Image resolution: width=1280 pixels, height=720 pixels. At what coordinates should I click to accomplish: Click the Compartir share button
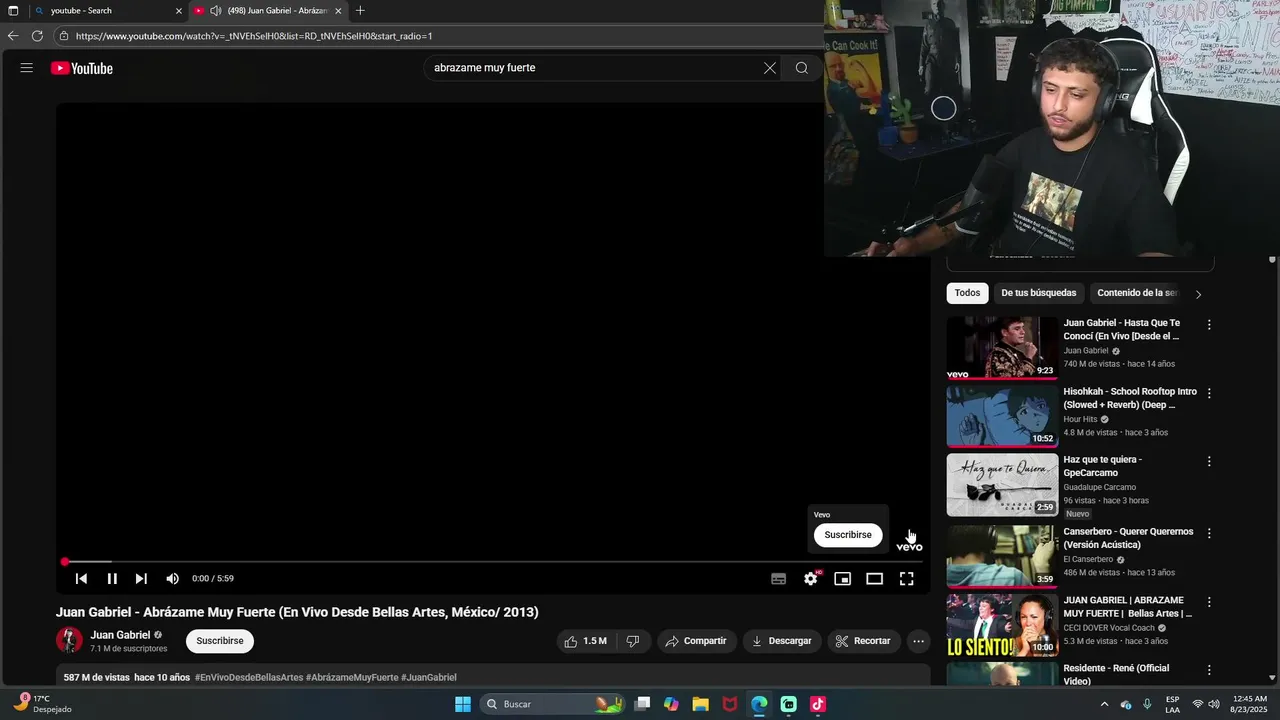tap(696, 641)
